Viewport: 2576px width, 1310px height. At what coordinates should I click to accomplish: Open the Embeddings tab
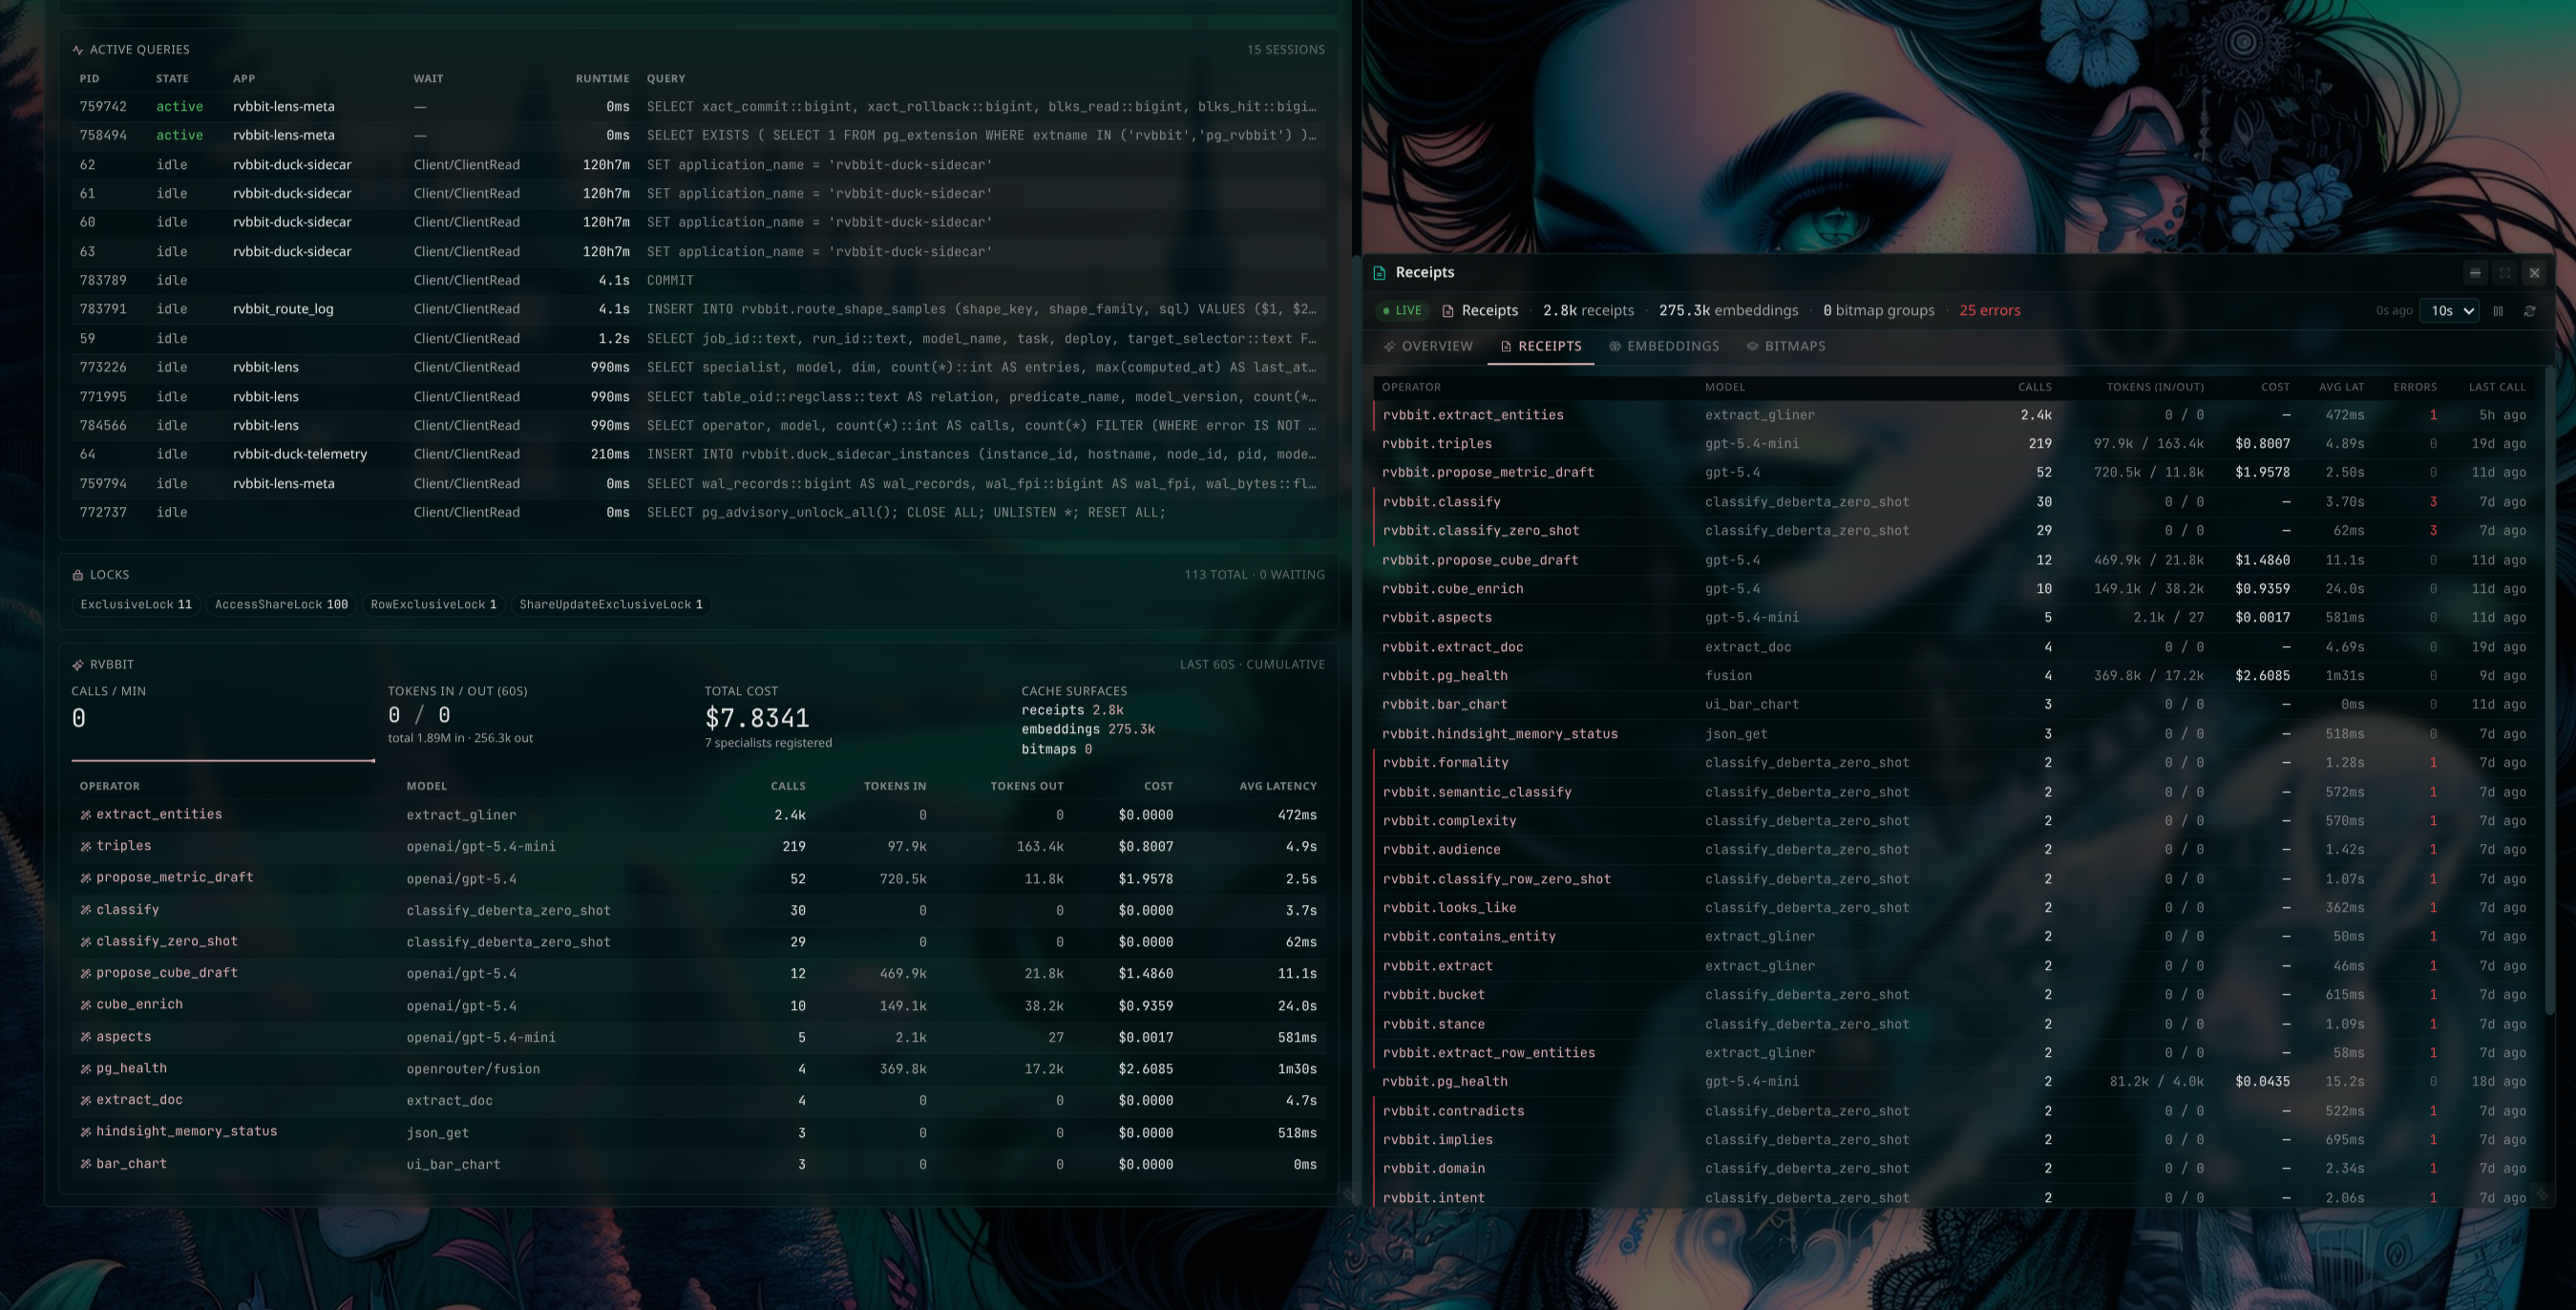[x=1664, y=346]
